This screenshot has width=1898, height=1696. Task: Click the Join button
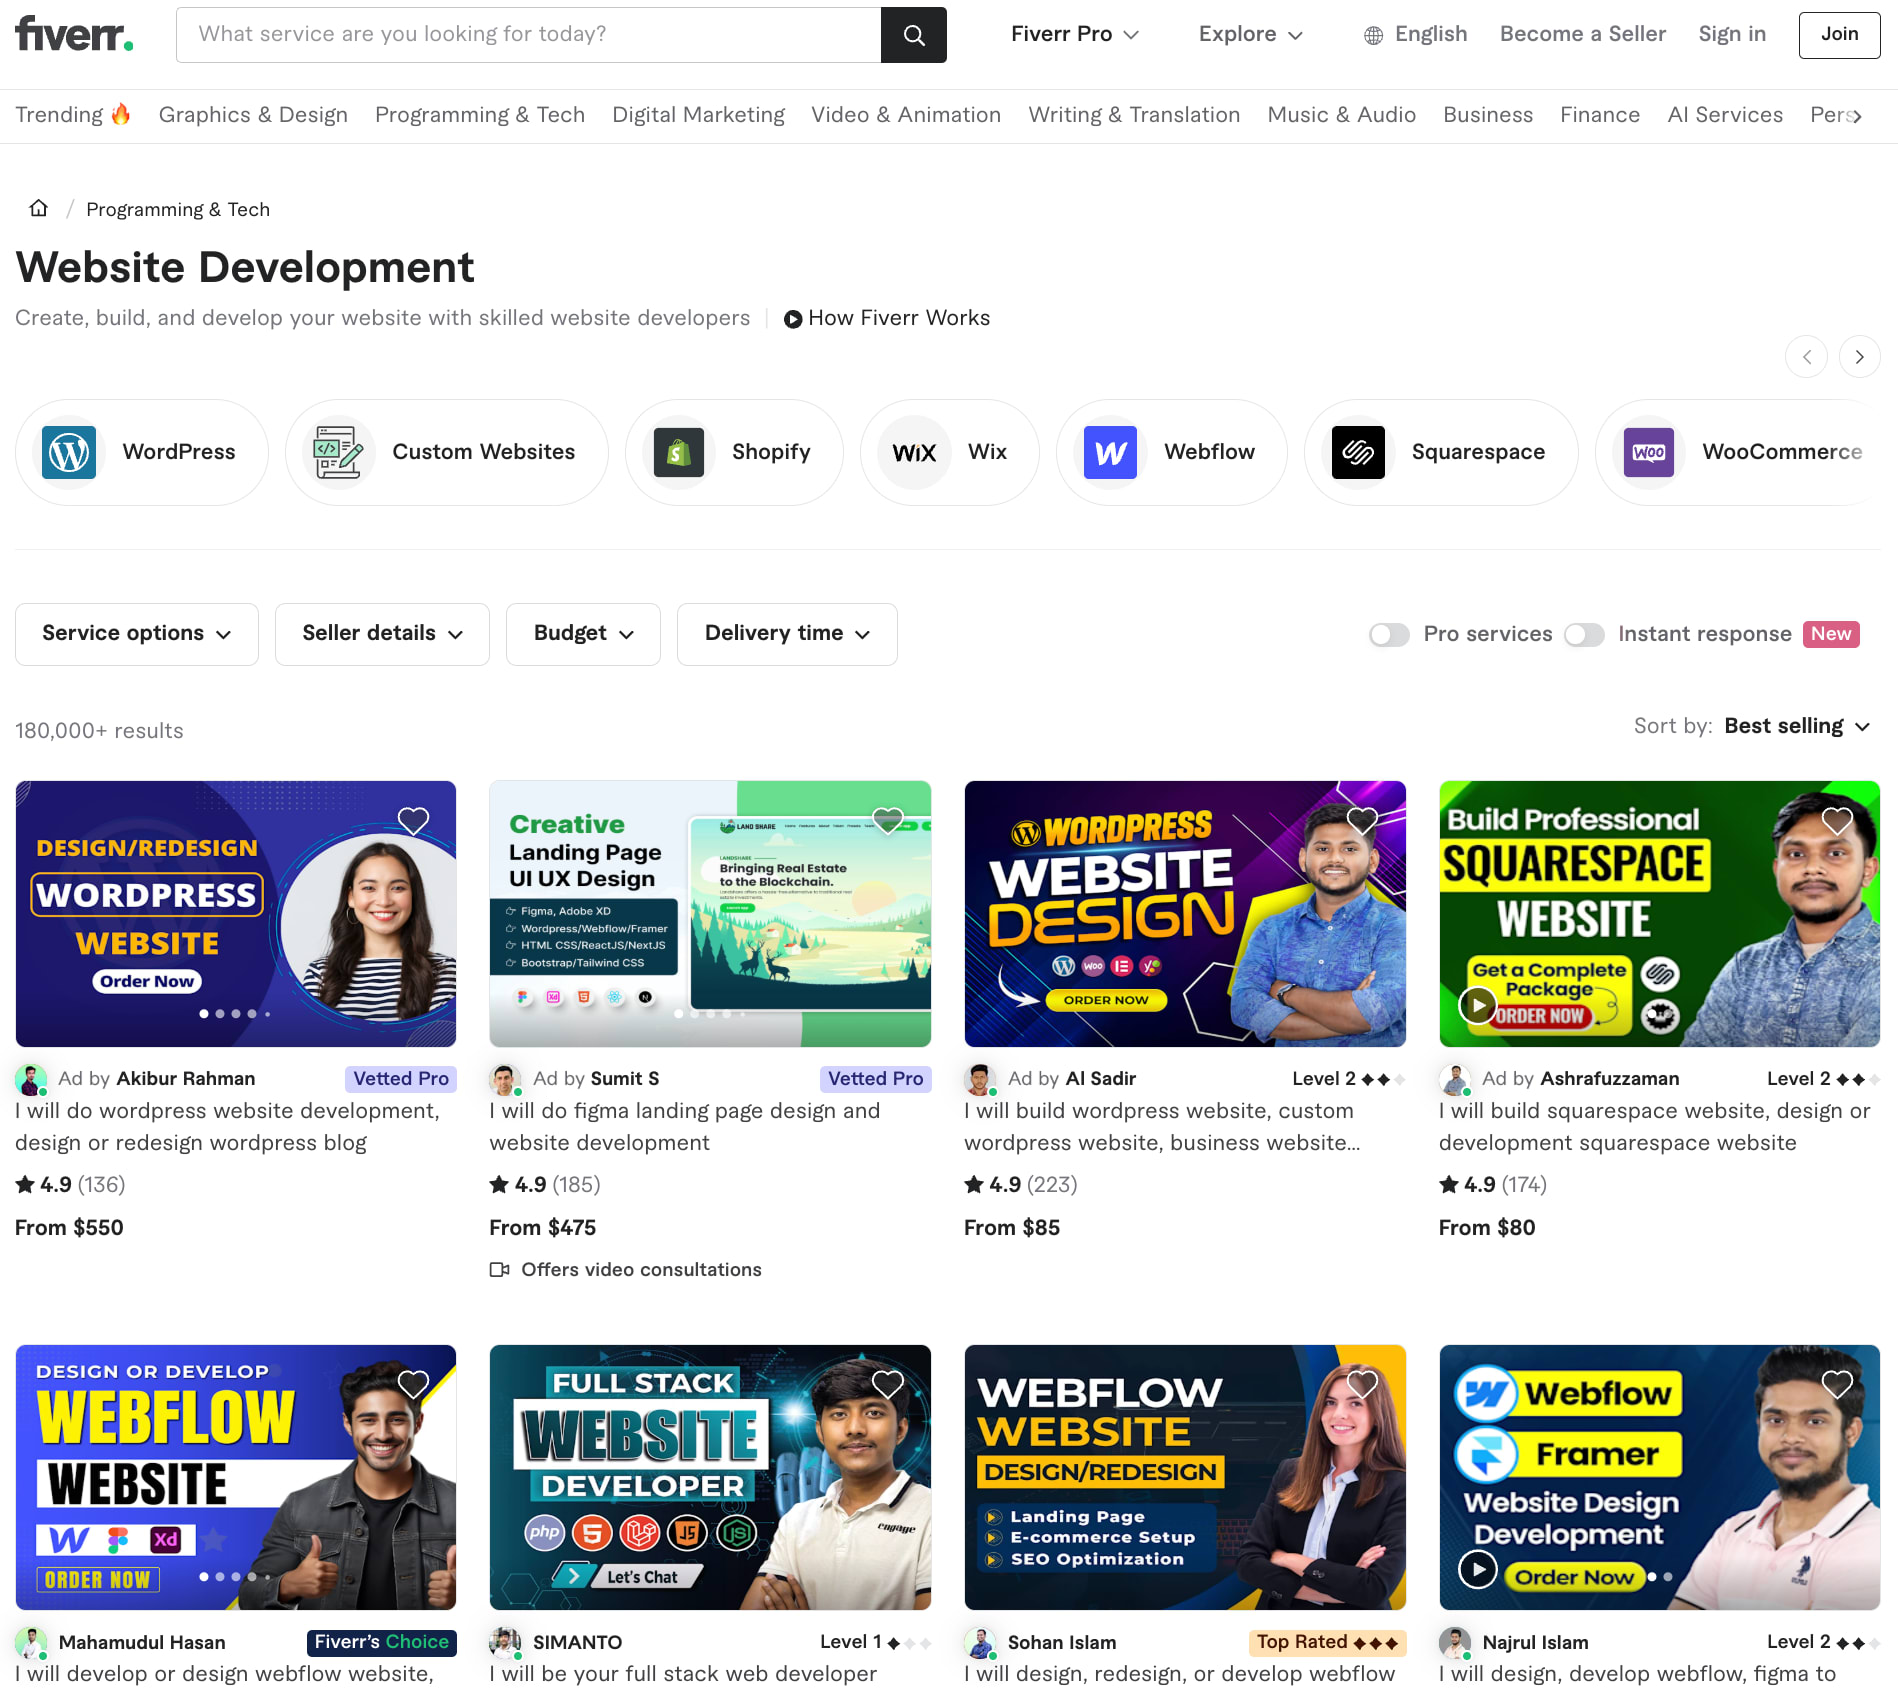1839,35
